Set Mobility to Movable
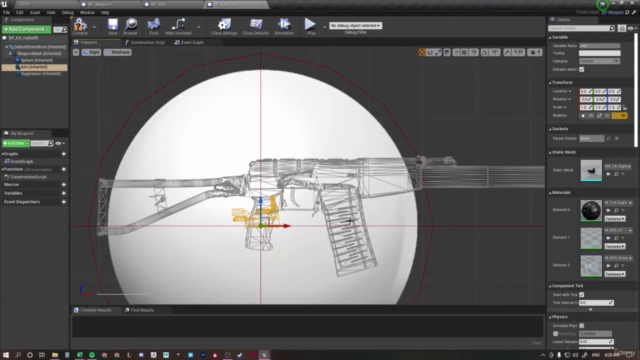640x360 pixels. [620, 116]
